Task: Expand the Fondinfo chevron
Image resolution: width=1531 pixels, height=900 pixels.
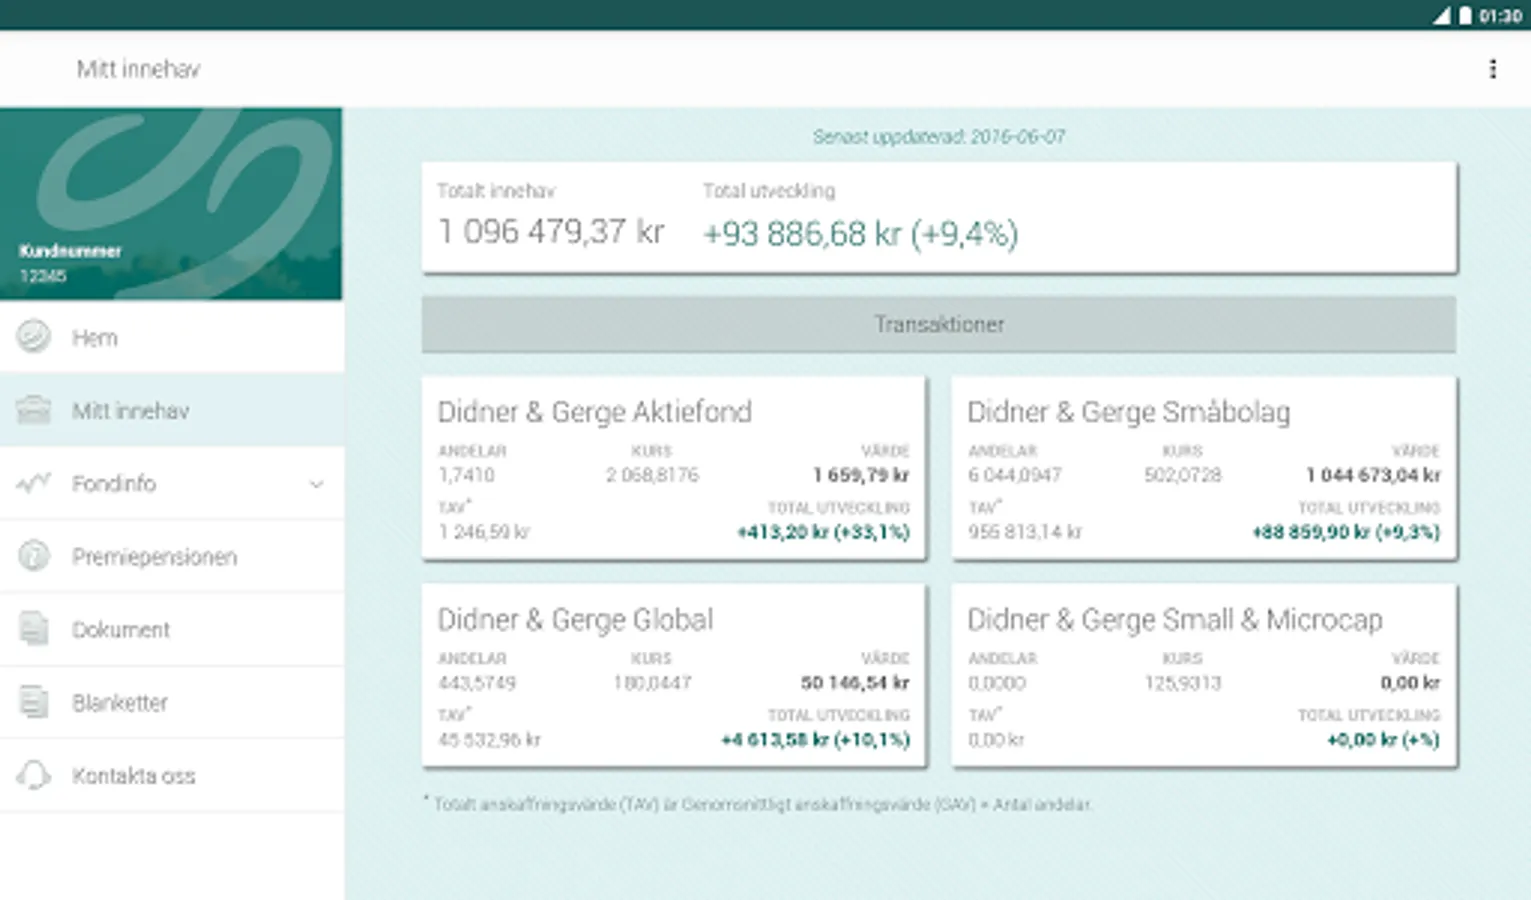Action: [x=316, y=484]
